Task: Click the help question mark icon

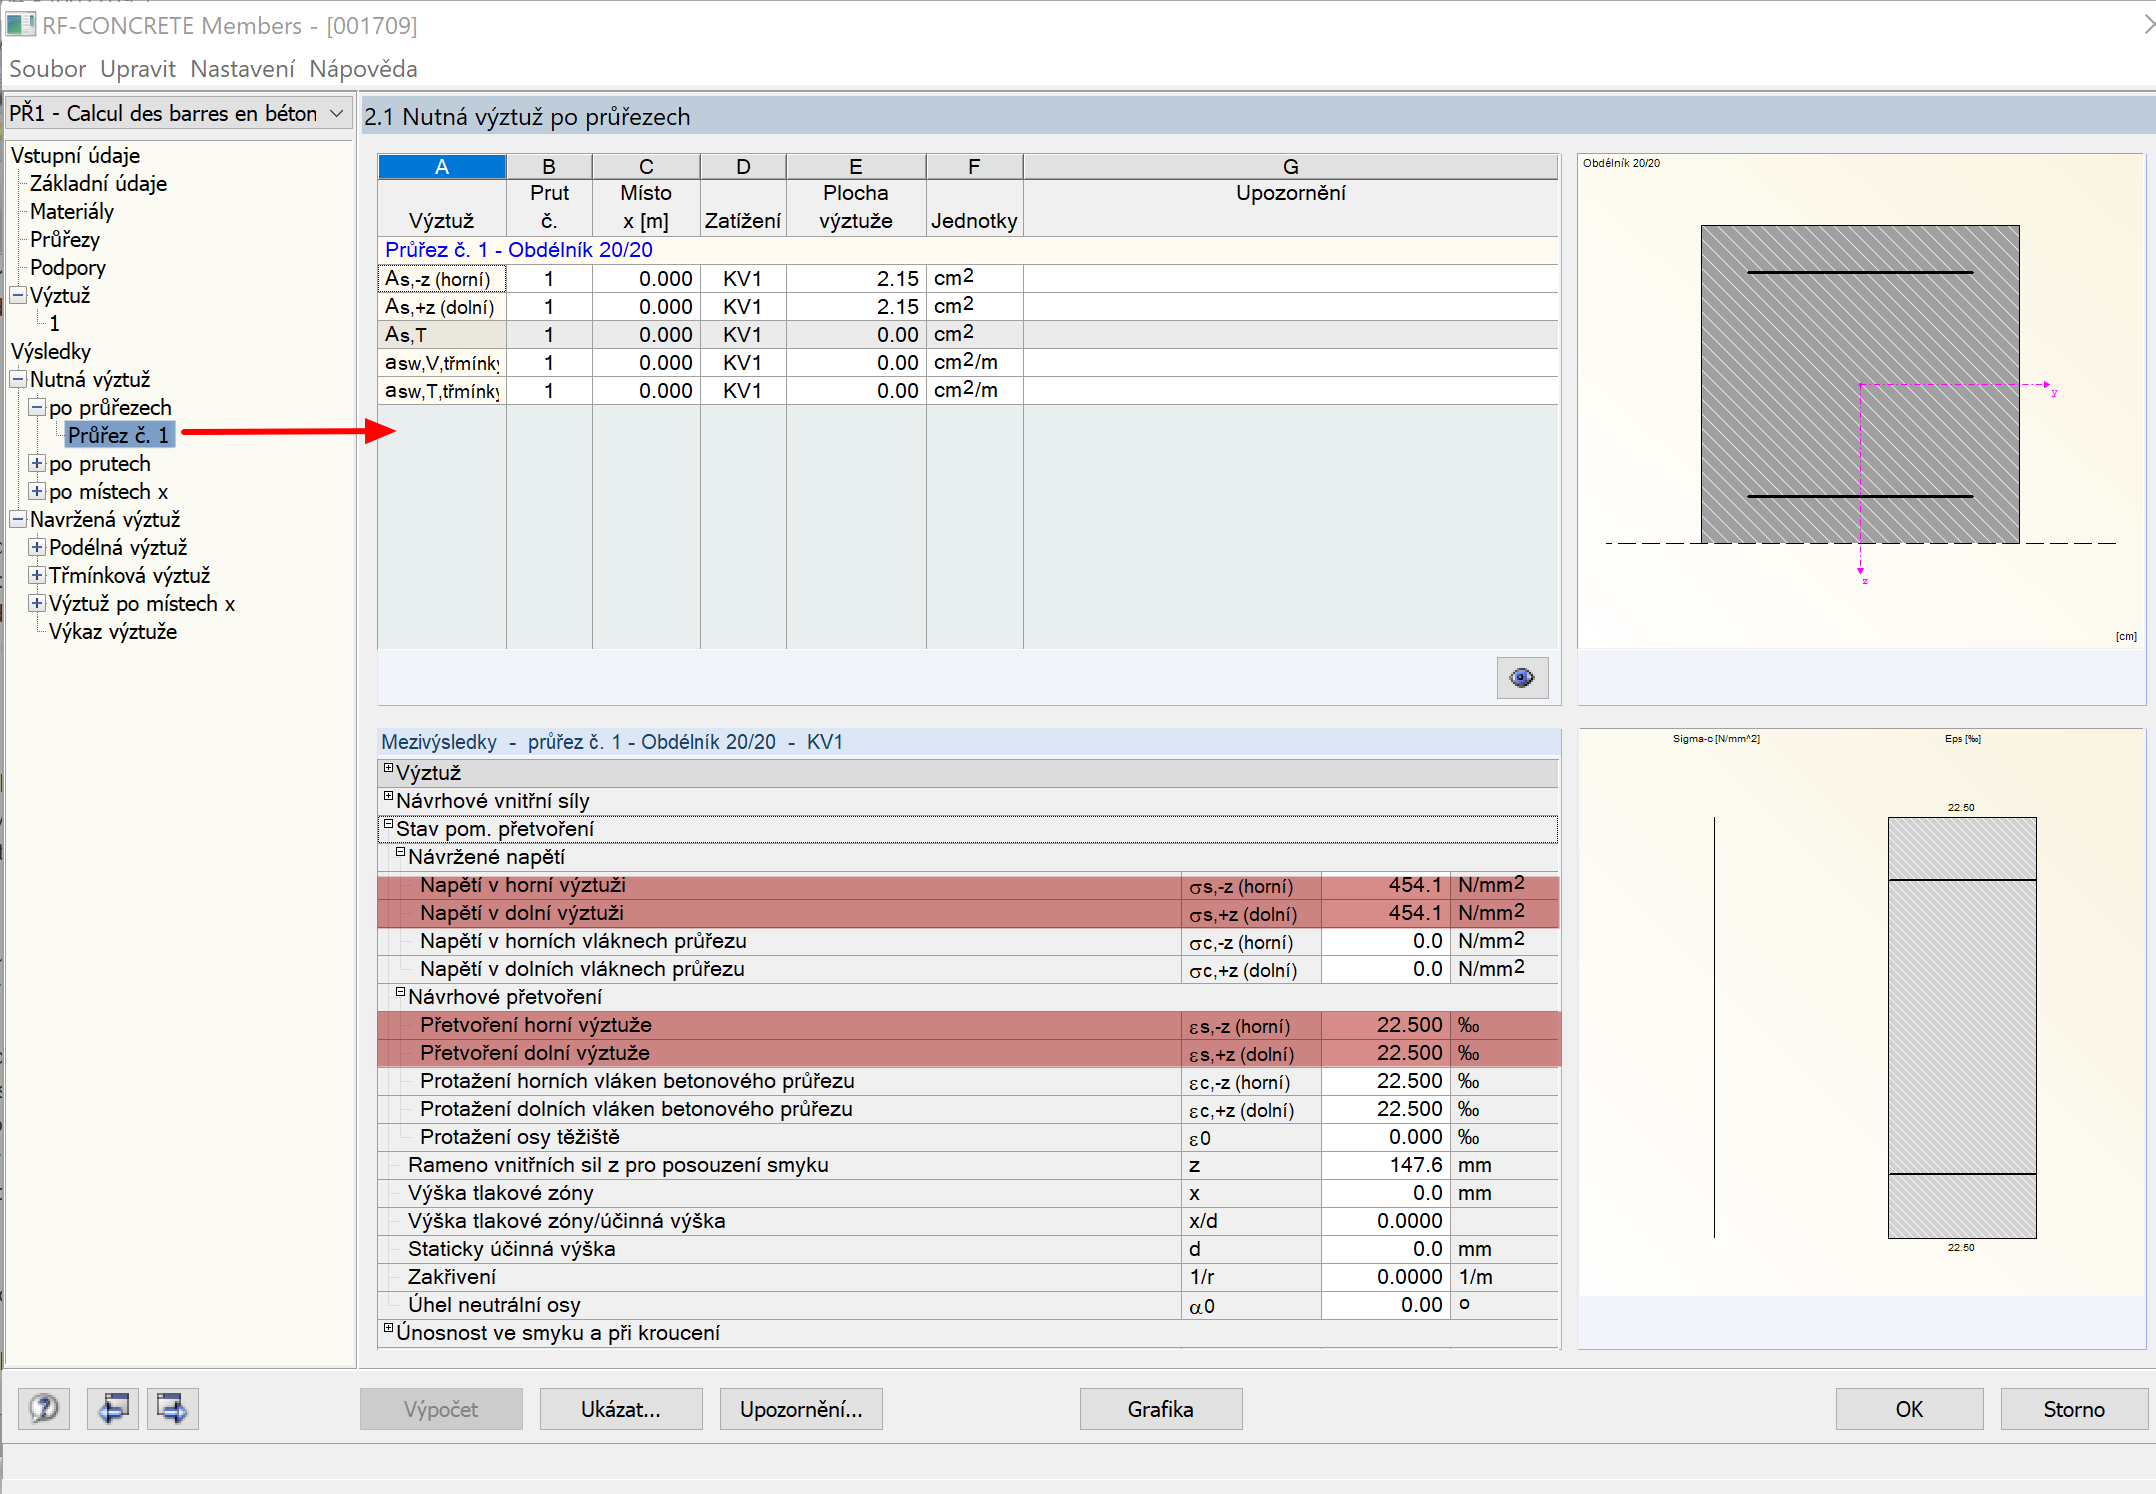Action: point(44,1409)
